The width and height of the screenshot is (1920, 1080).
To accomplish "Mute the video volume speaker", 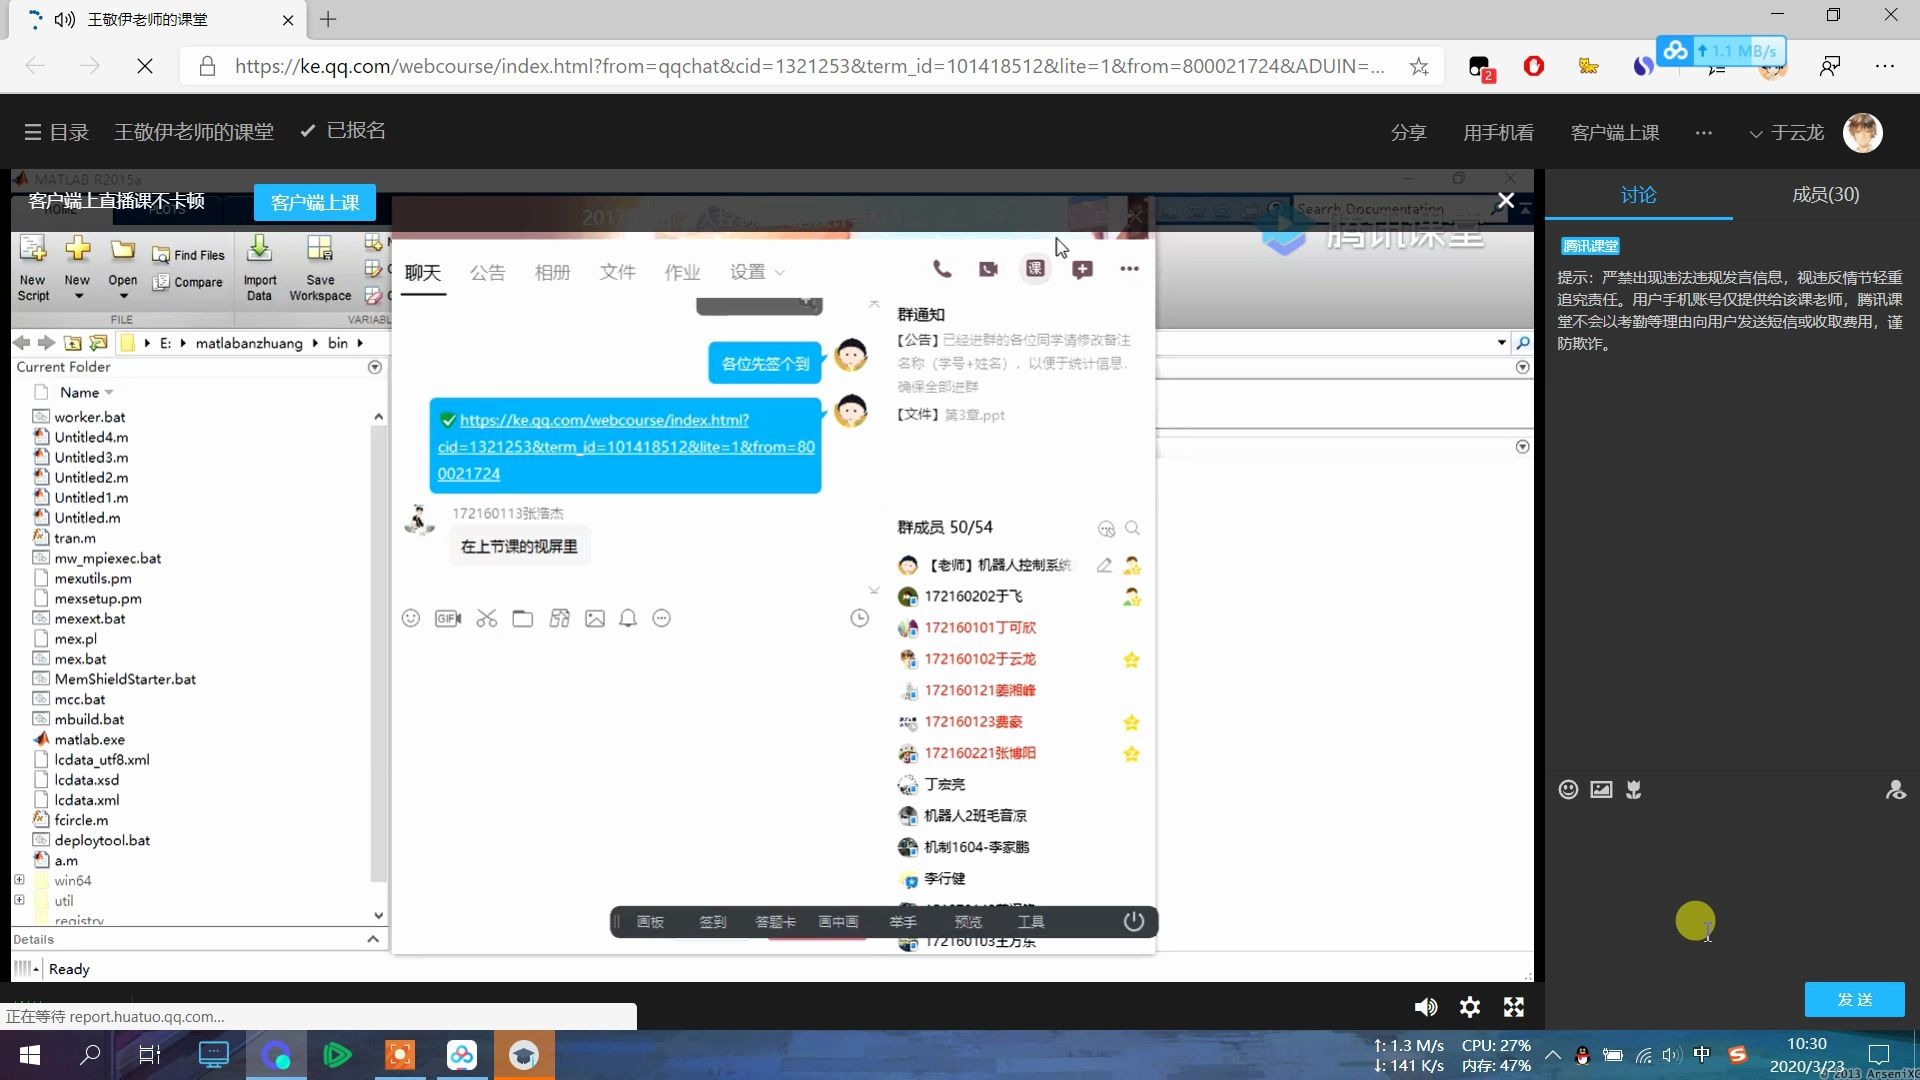I will pos(1425,1007).
